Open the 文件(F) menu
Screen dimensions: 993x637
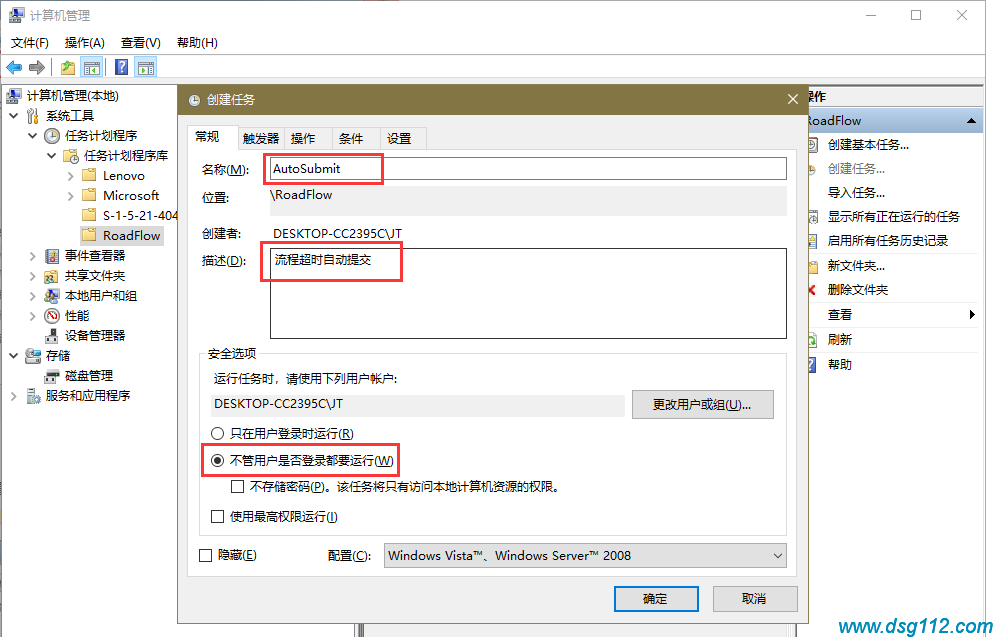pyautogui.click(x=29, y=42)
